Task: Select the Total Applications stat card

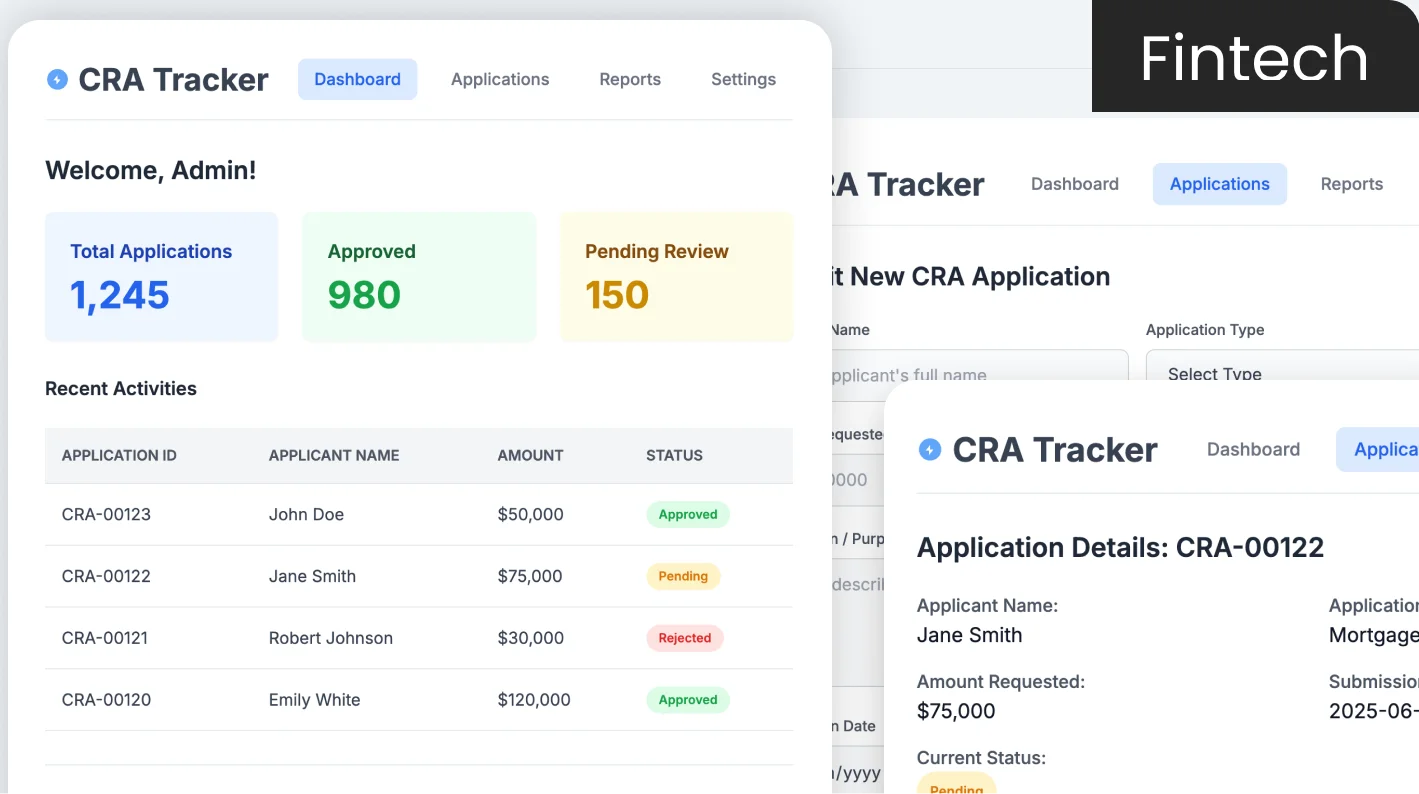Action: click(x=161, y=276)
